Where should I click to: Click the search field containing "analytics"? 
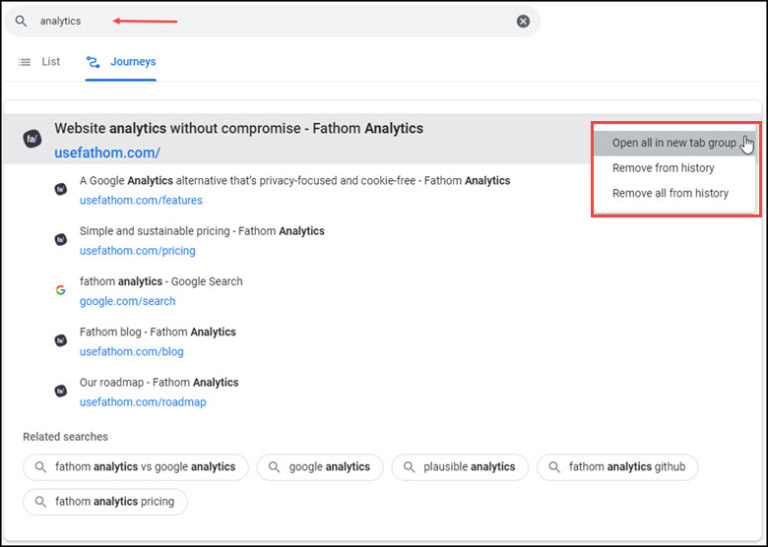(x=272, y=21)
